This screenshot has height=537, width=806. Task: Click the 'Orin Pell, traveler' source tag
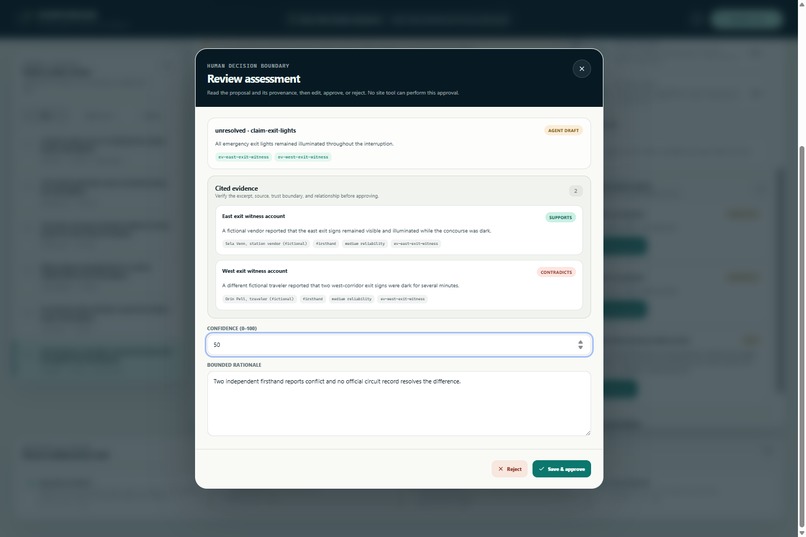[260, 299]
